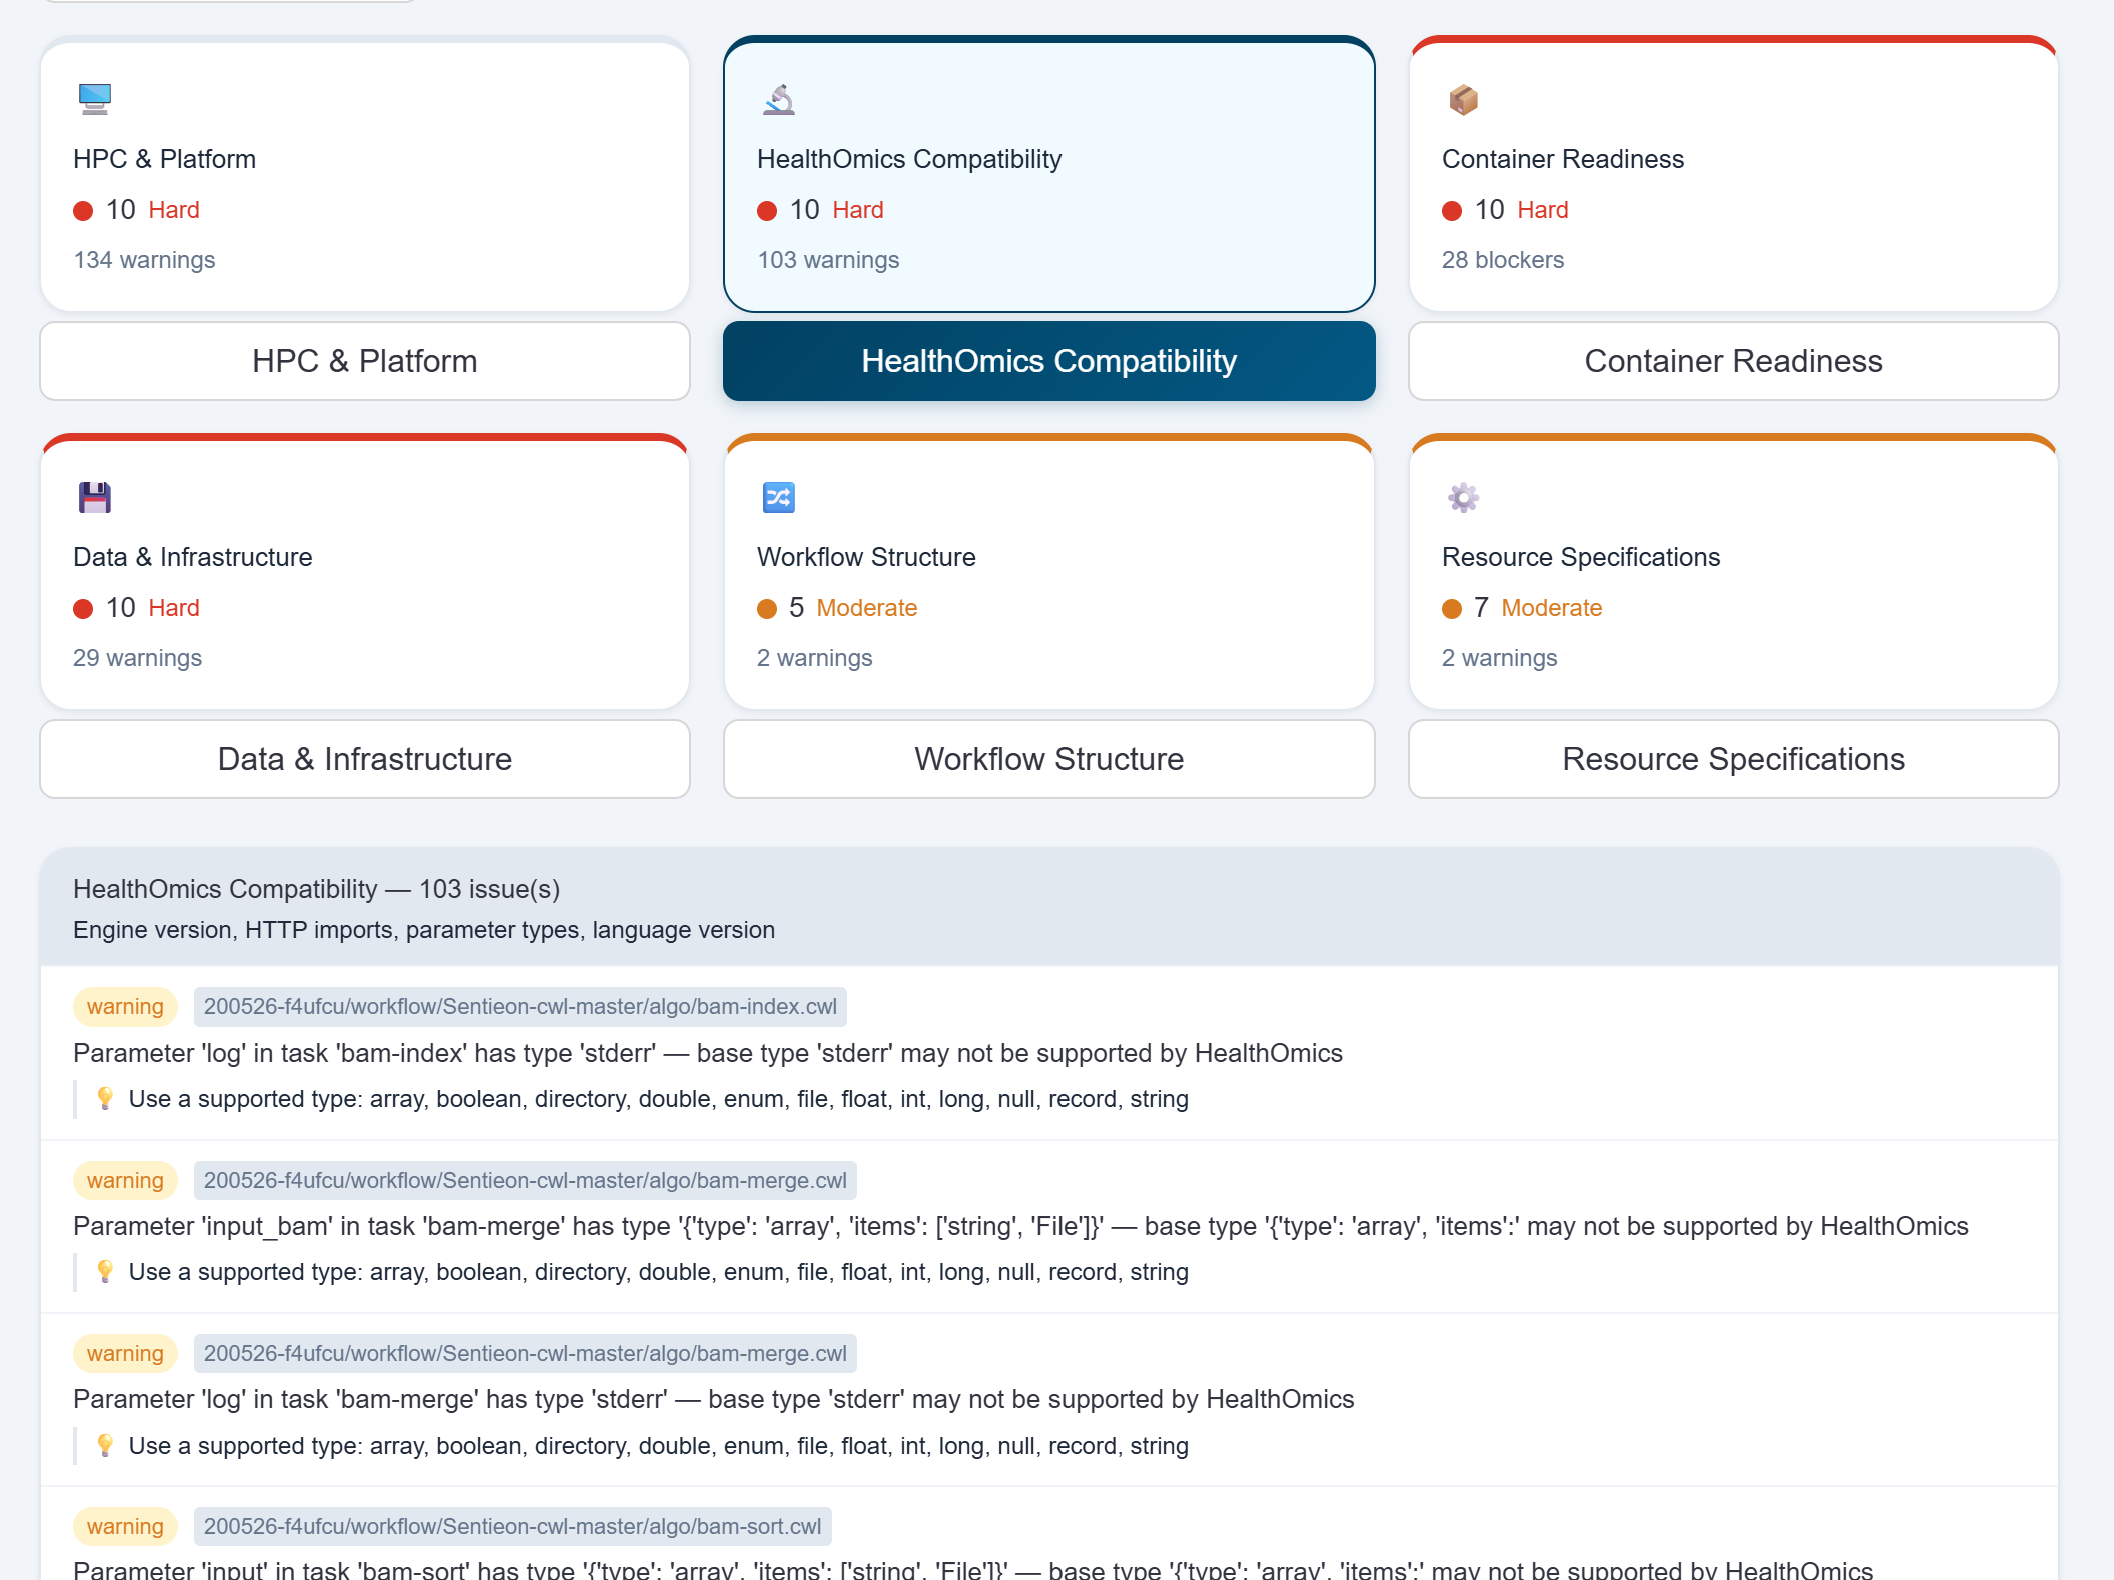Click the computer monitor icon in HPC & Platform card
The height and width of the screenshot is (1580, 2114).
coord(95,99)
